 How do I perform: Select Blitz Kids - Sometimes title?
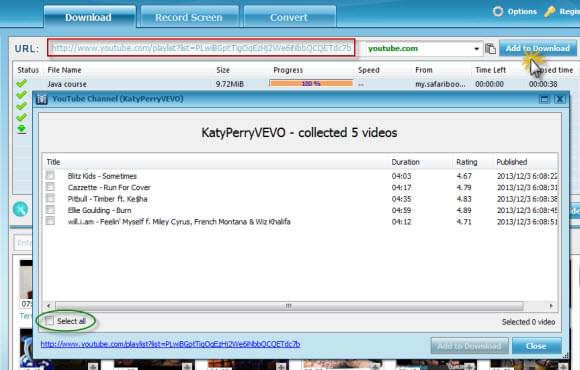tap(102, 176)
